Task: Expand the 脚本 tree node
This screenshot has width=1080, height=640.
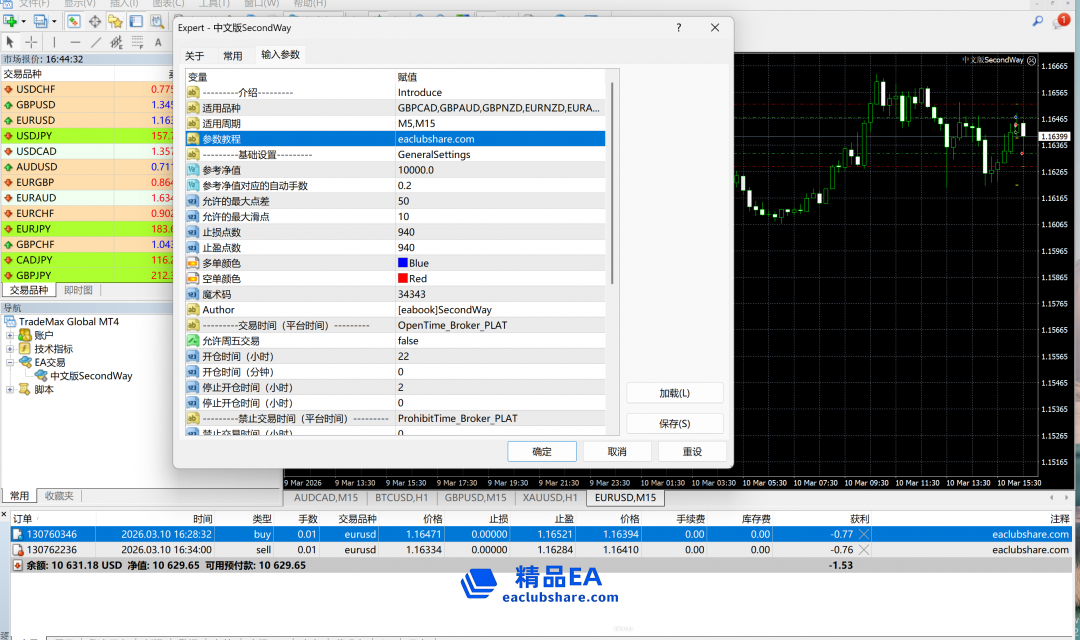Action: [x=11, y=389]
